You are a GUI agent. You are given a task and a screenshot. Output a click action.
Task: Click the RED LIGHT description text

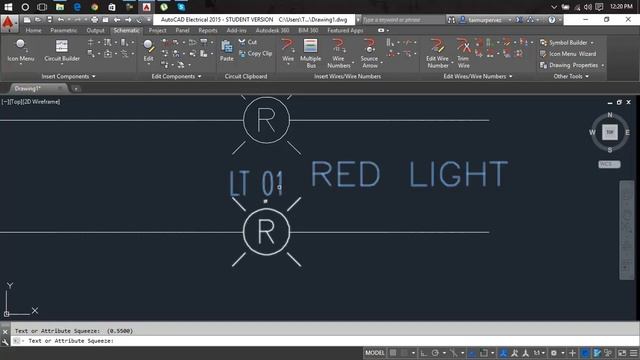tap(409, 174)
